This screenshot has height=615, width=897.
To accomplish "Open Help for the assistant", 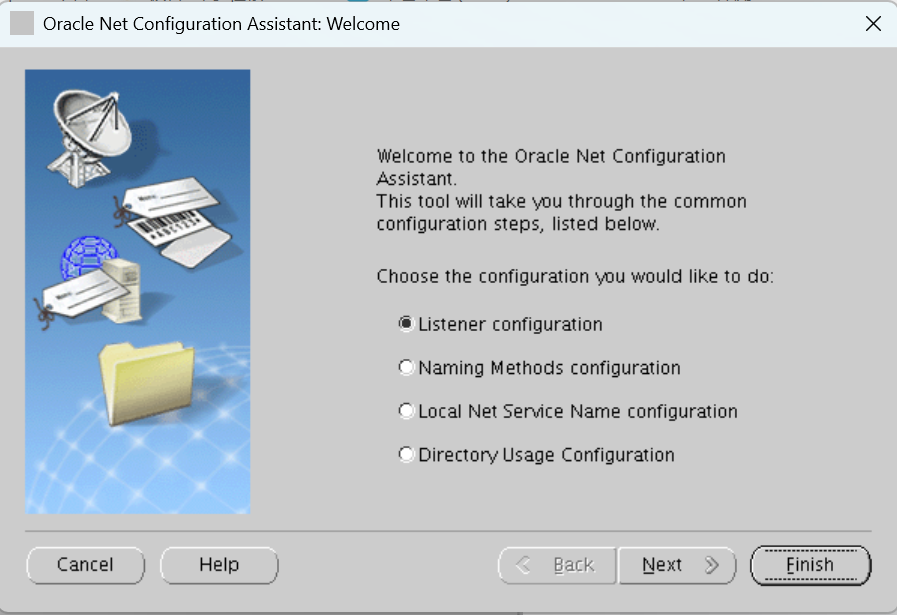I will coord(218,565).
